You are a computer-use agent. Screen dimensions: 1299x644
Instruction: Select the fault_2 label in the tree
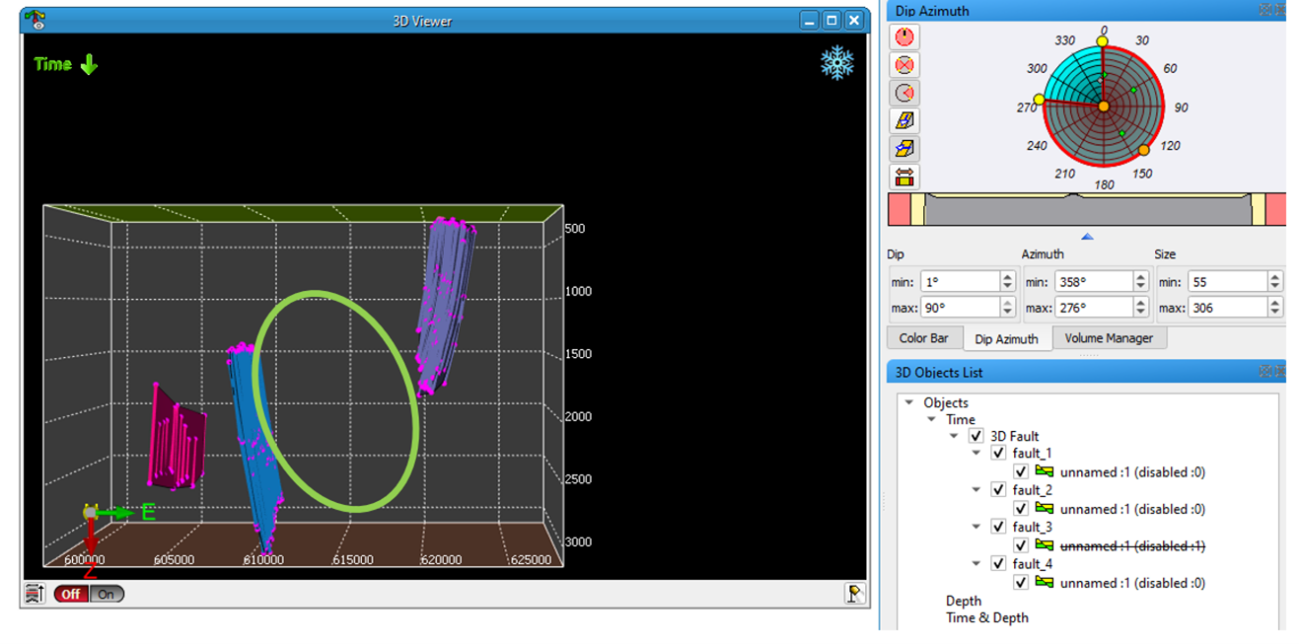1032,490
